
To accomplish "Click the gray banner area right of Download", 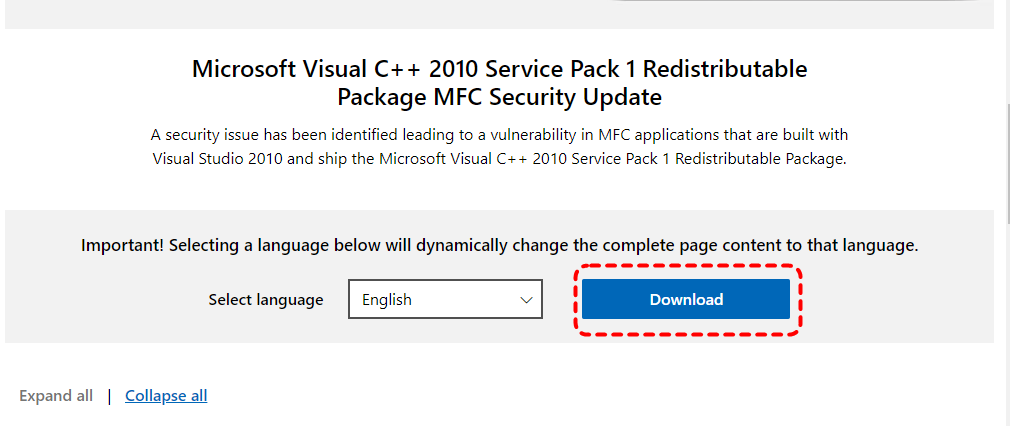I will click(x=900, y=300).
